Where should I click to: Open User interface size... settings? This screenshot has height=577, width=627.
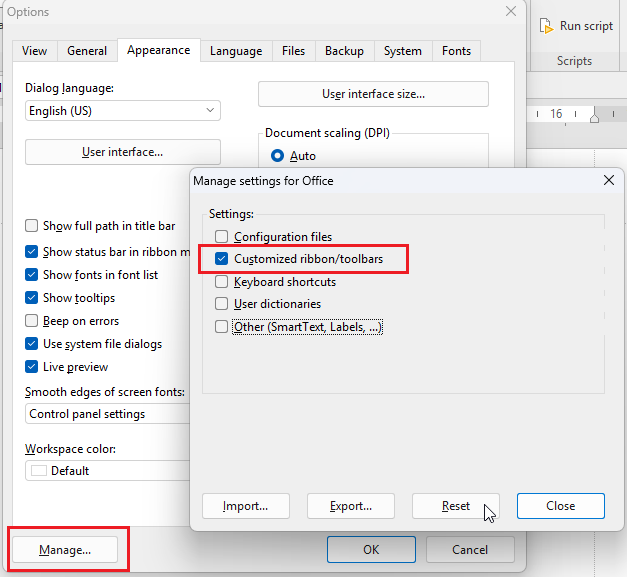click(x=373, y=94)
